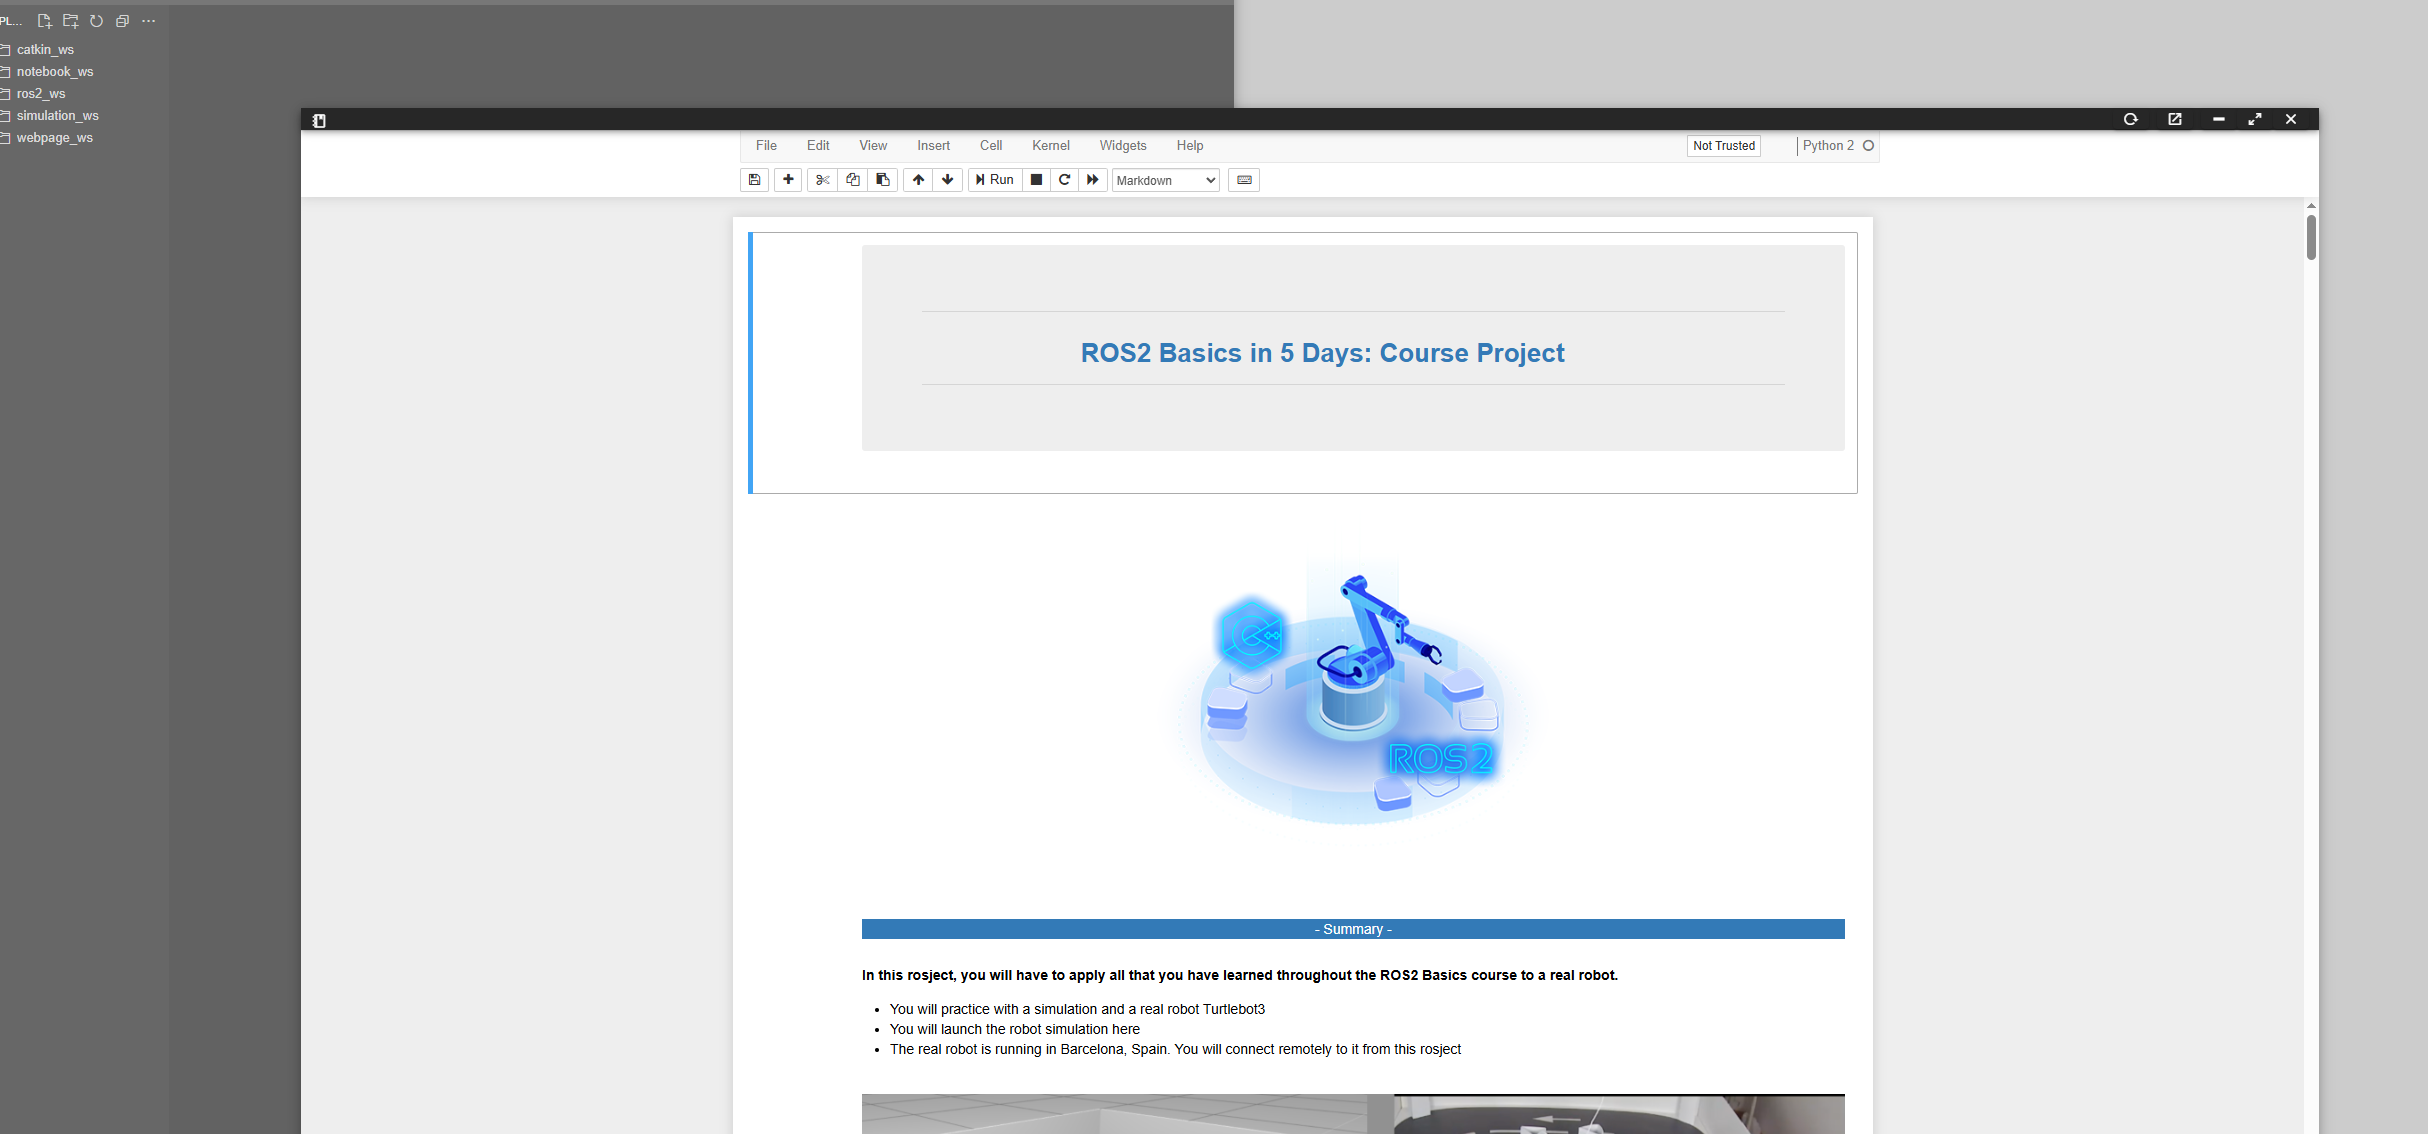The image size is (2428, 1134).
Task: Click the notebook vertical scrollbar thumb
Action: (x=2311, y=237)
